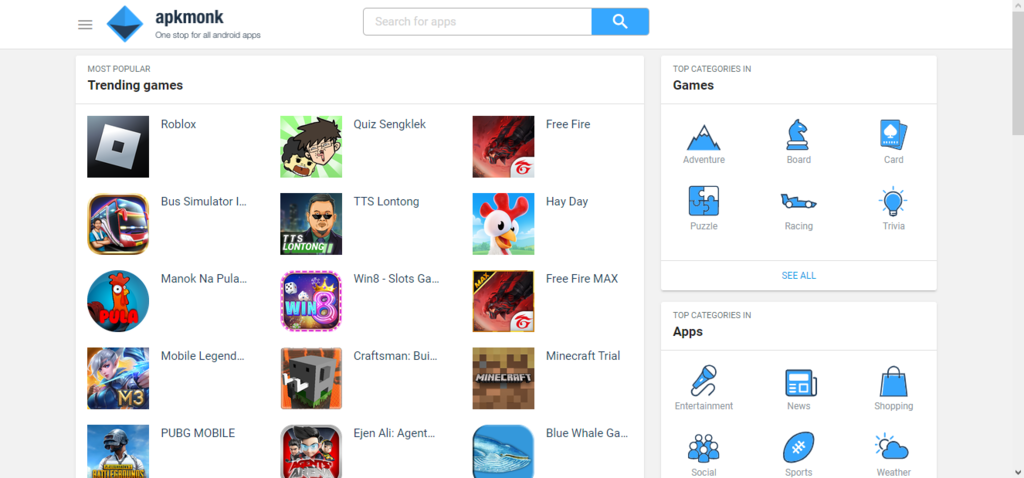This screenshot has height=478, width=1024.
Task: Click the Ejen Ali: Agents title
Action: tap(394, 433)
